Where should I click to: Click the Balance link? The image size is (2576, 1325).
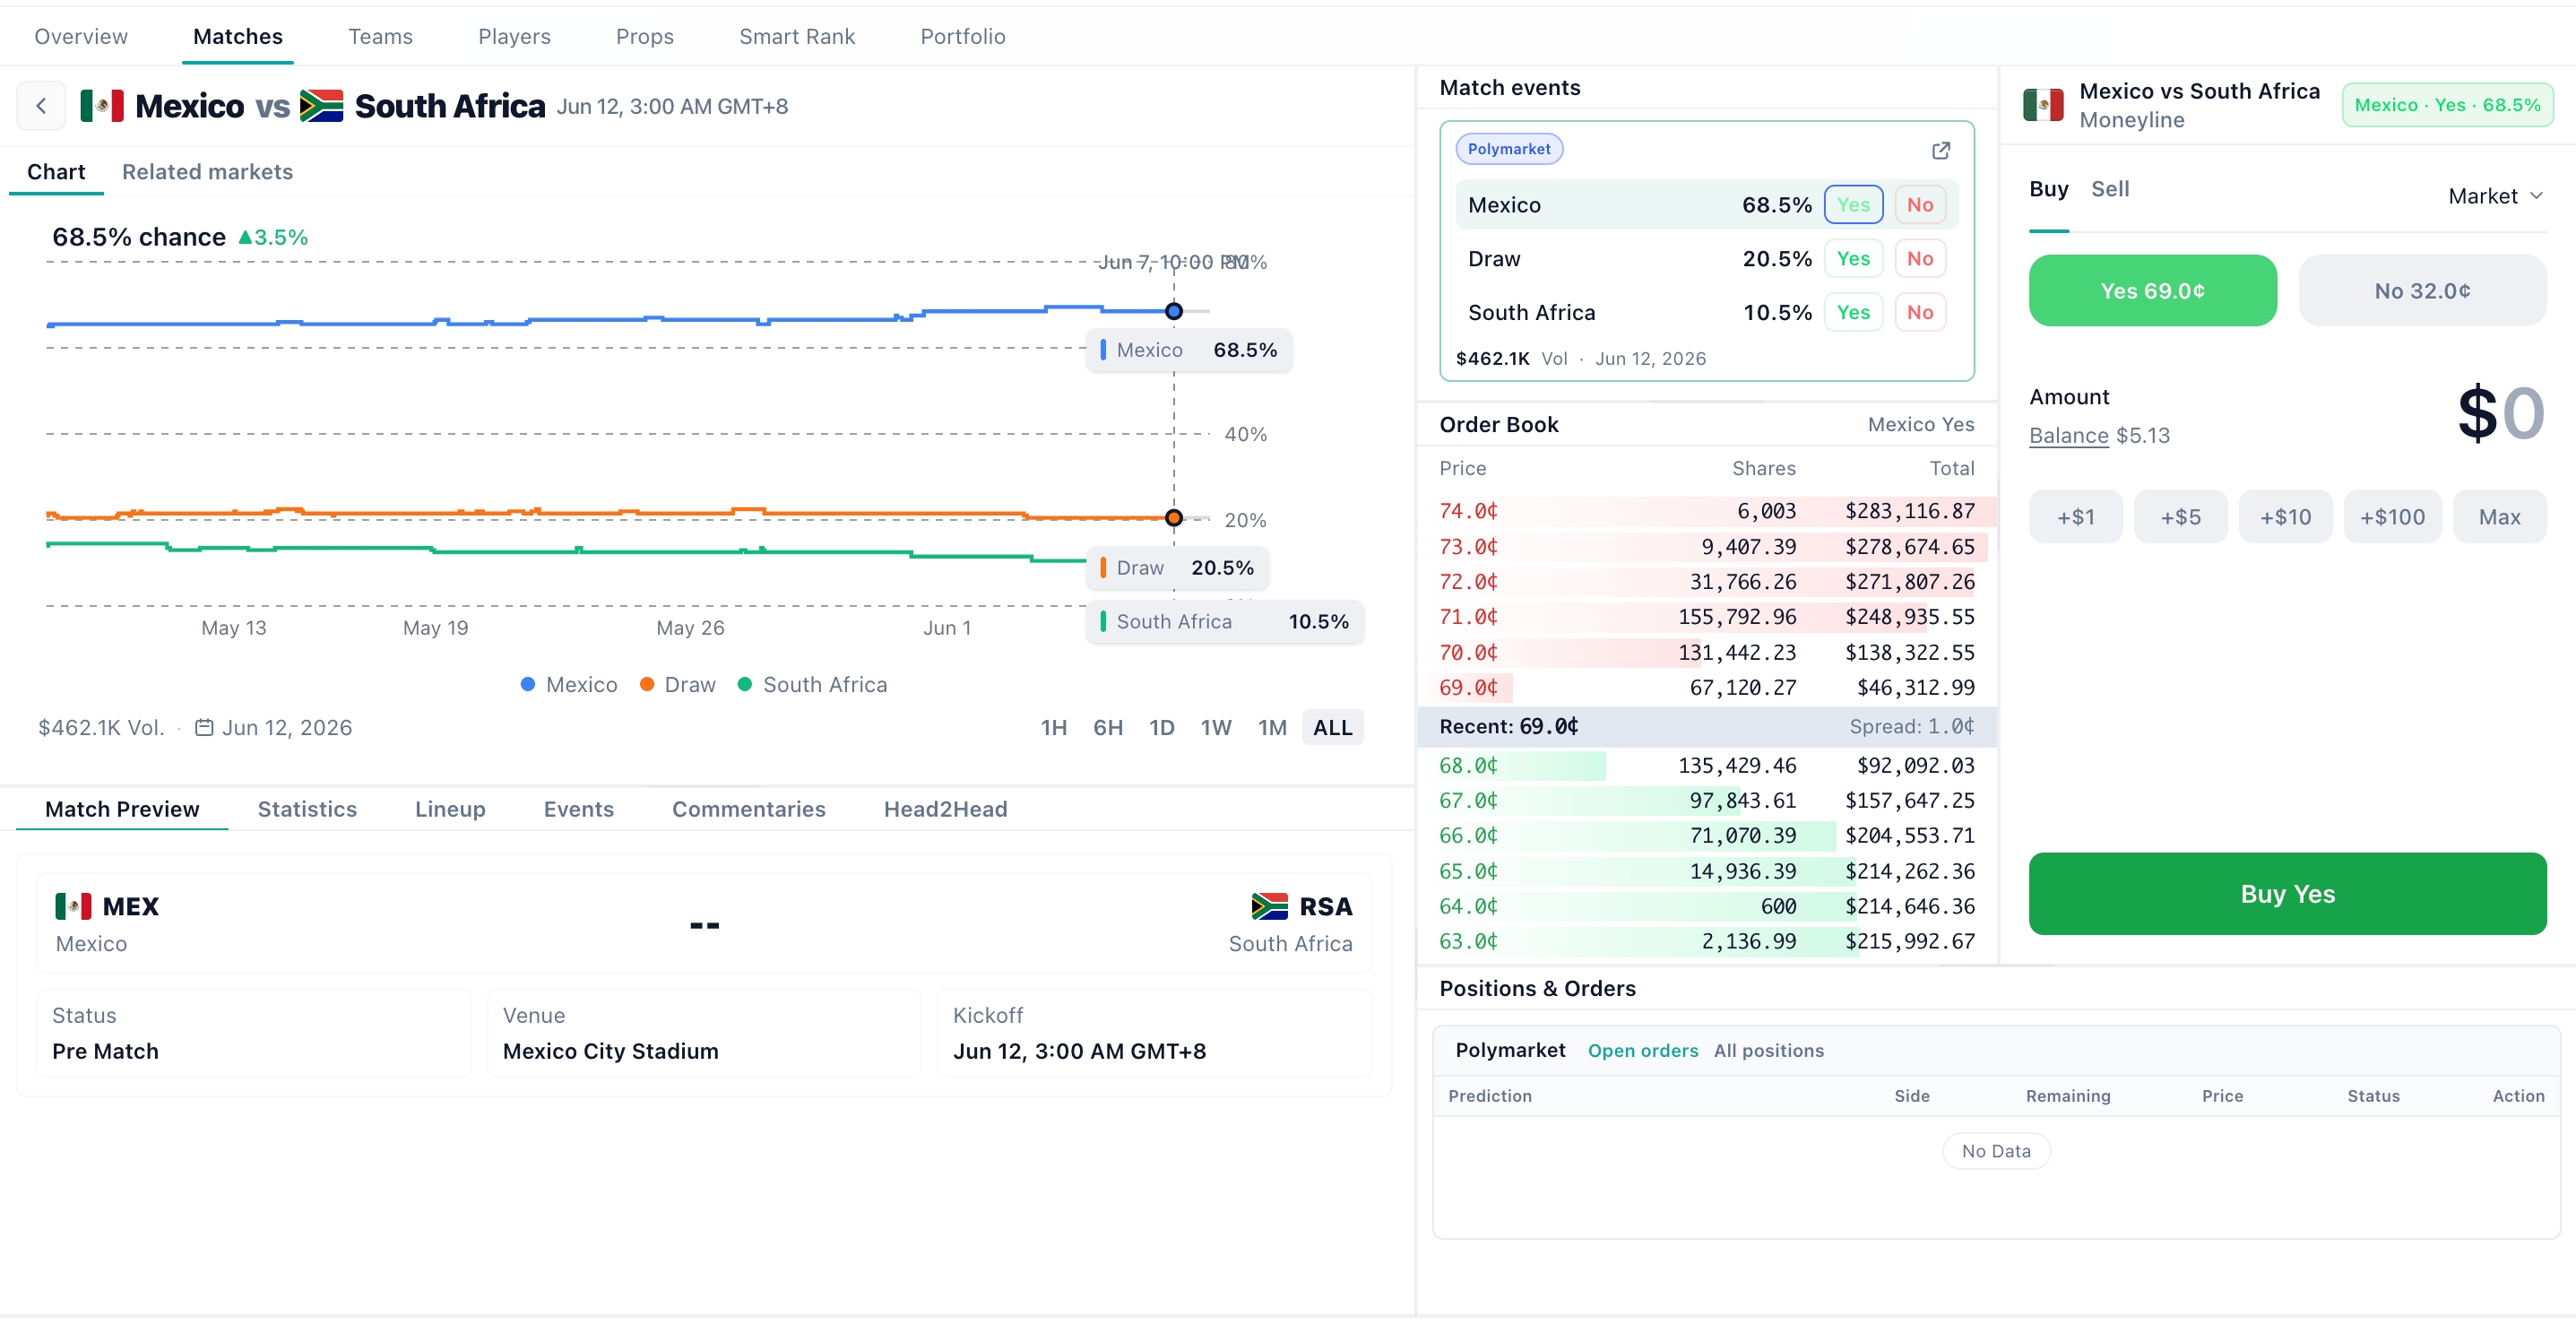tap(2068, 436)
